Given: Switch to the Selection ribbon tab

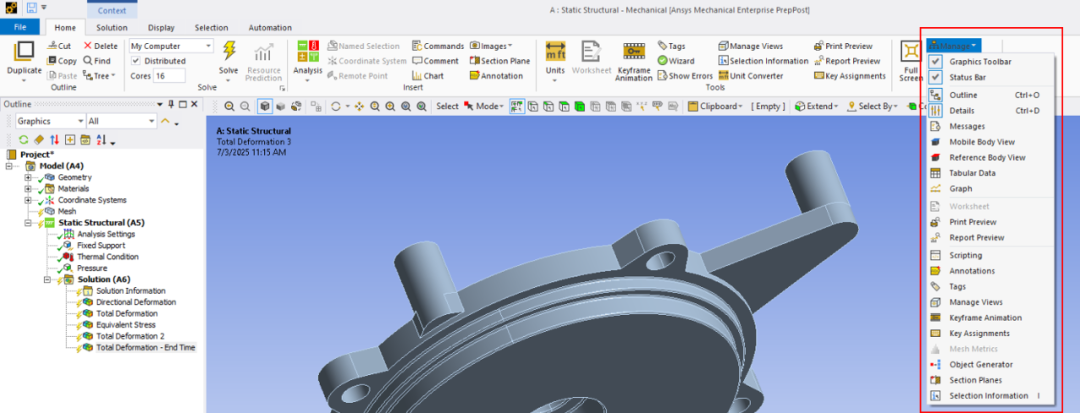Looking at the screenshot, I should coord(211,28).
